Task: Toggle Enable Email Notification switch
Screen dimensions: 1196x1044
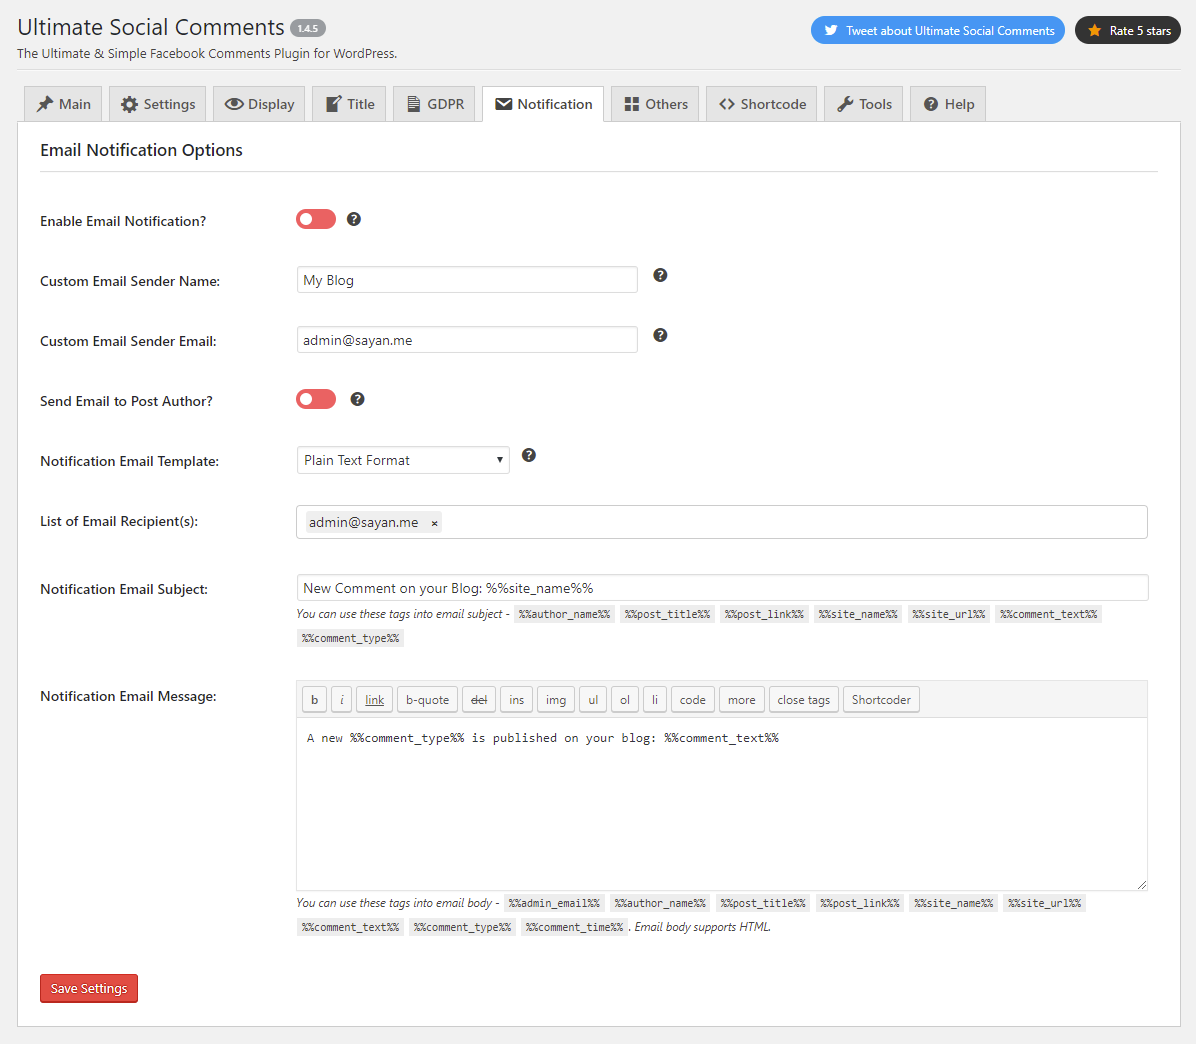Action: [x=316, y=220]
